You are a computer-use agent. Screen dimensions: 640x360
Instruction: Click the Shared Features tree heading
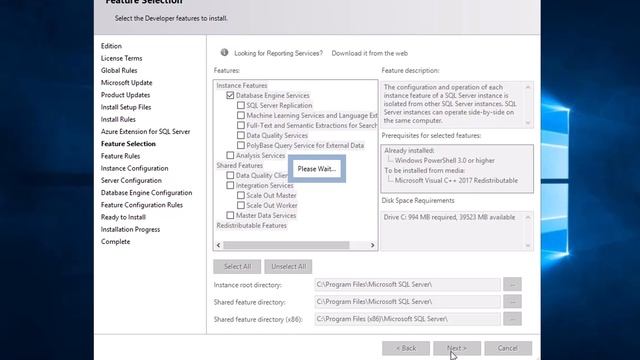coord(240,165)
